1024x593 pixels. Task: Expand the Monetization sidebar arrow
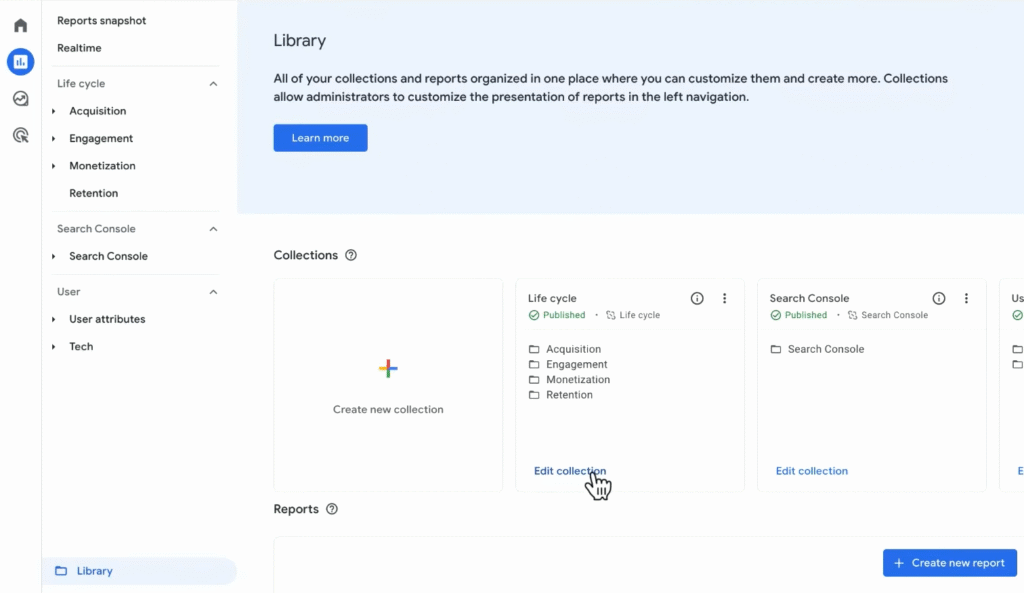[x=54, y=166]
